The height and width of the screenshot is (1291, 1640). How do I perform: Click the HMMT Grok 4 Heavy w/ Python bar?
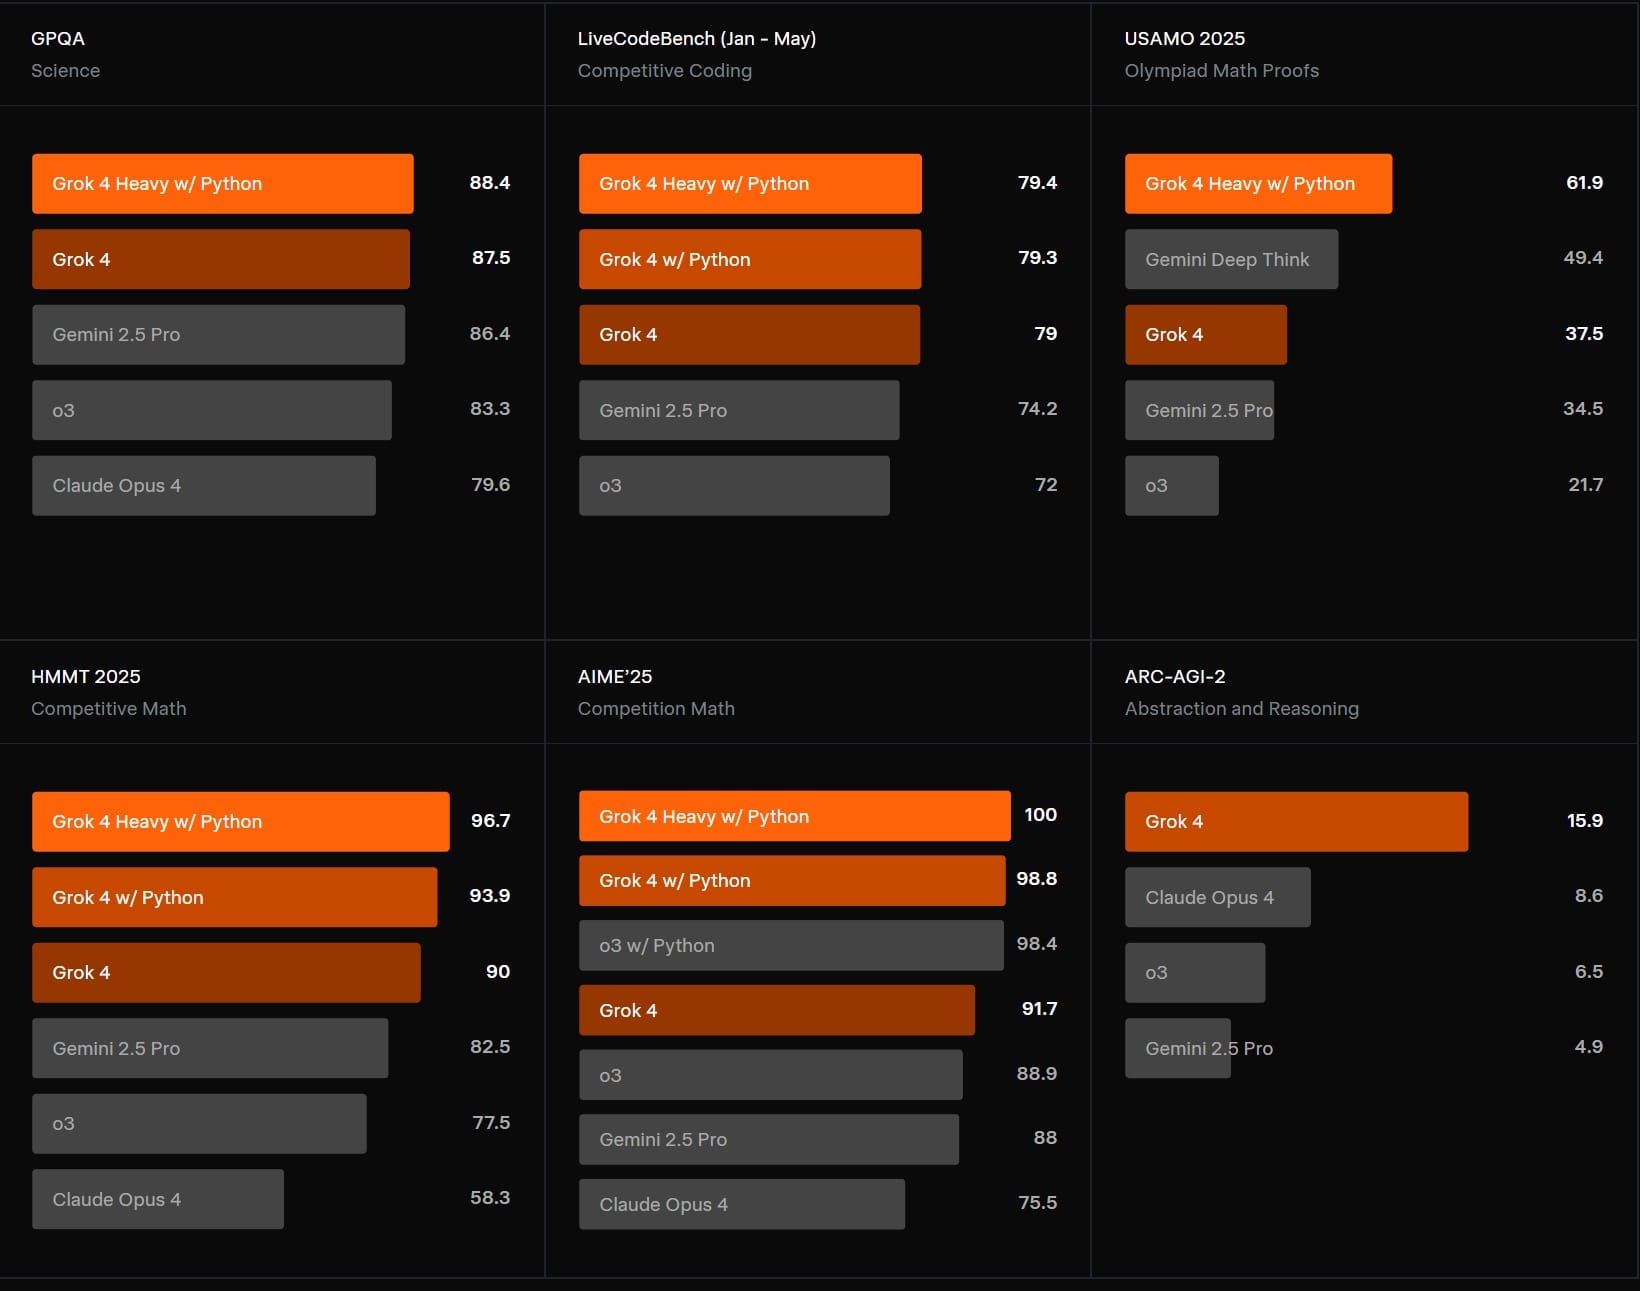pyautogui.click(x=241, y=822)
